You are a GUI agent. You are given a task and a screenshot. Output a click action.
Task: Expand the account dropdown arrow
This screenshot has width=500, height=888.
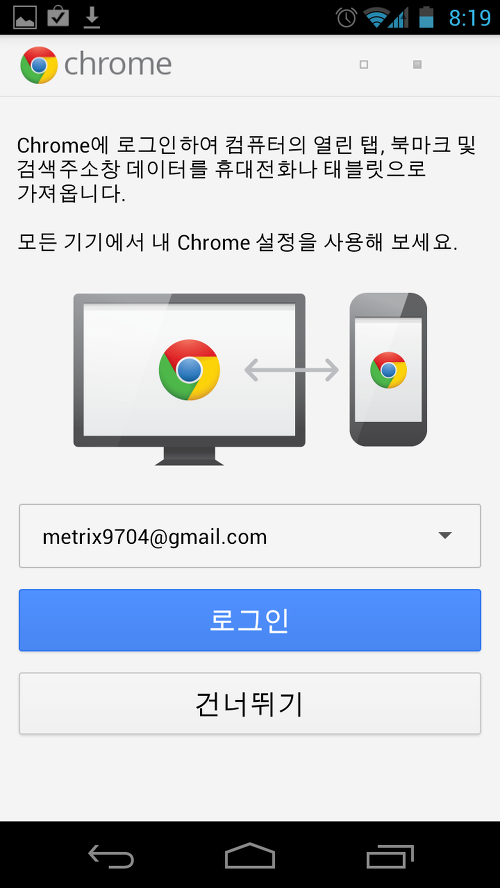pos(445,535)
